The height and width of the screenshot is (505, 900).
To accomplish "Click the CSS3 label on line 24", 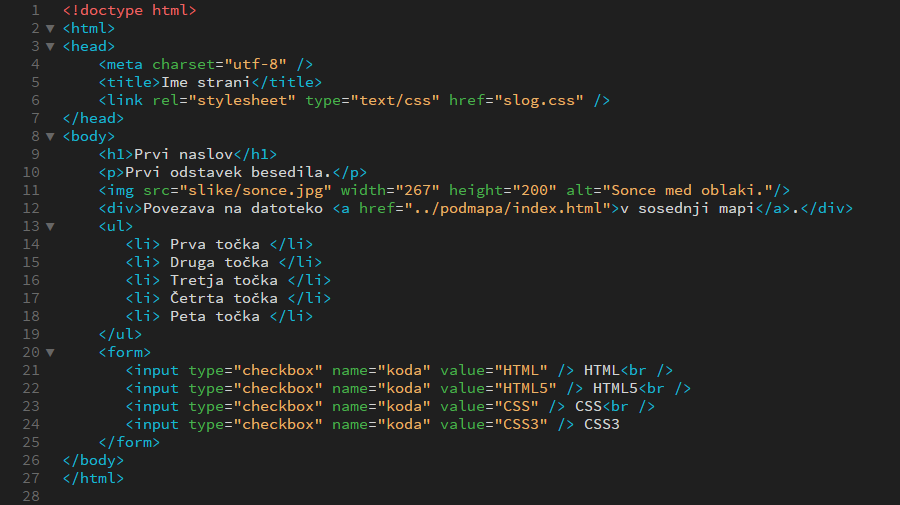I will (x=602, y=425).
